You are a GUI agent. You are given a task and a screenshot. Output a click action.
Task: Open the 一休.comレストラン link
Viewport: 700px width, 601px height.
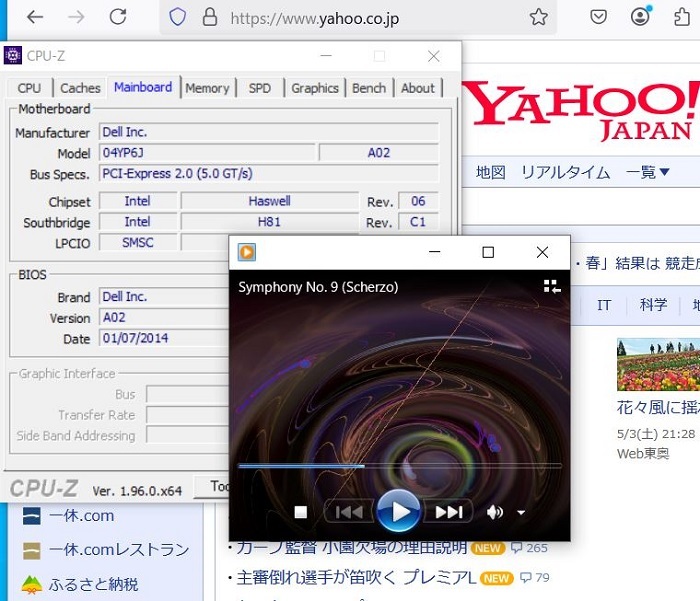click(119, 550)
